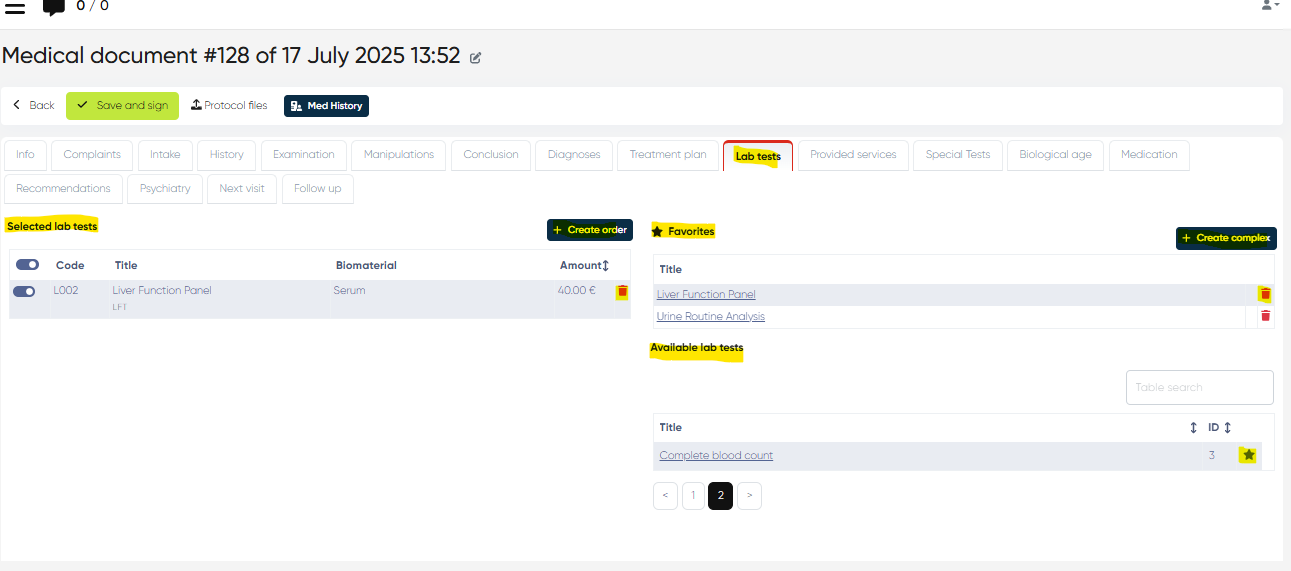Delete Liver Function Panel from selected lab tests
This screenshot has width=1291, height=571.
coord(622,292)
